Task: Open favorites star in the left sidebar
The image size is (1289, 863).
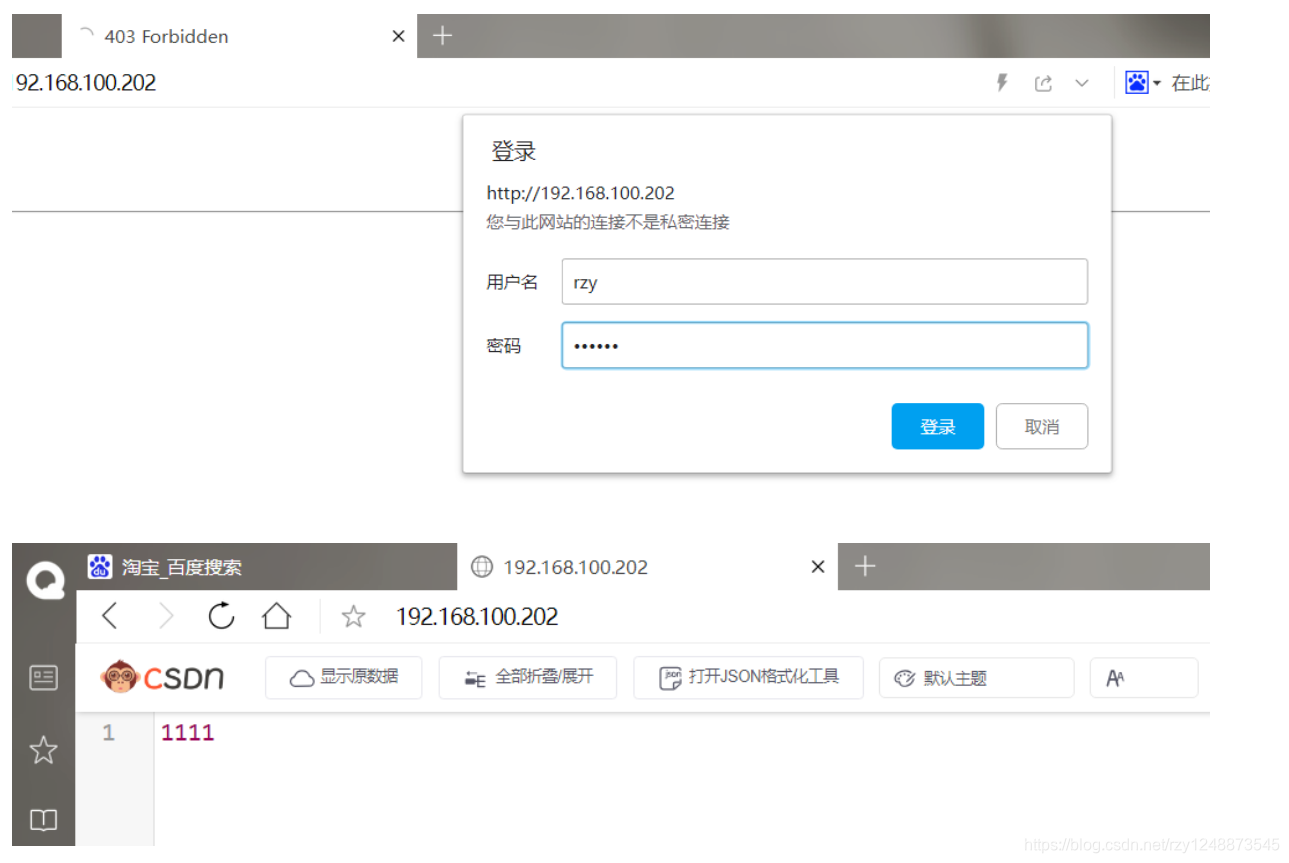Action: pyautogui.click(x=44, y=750)
